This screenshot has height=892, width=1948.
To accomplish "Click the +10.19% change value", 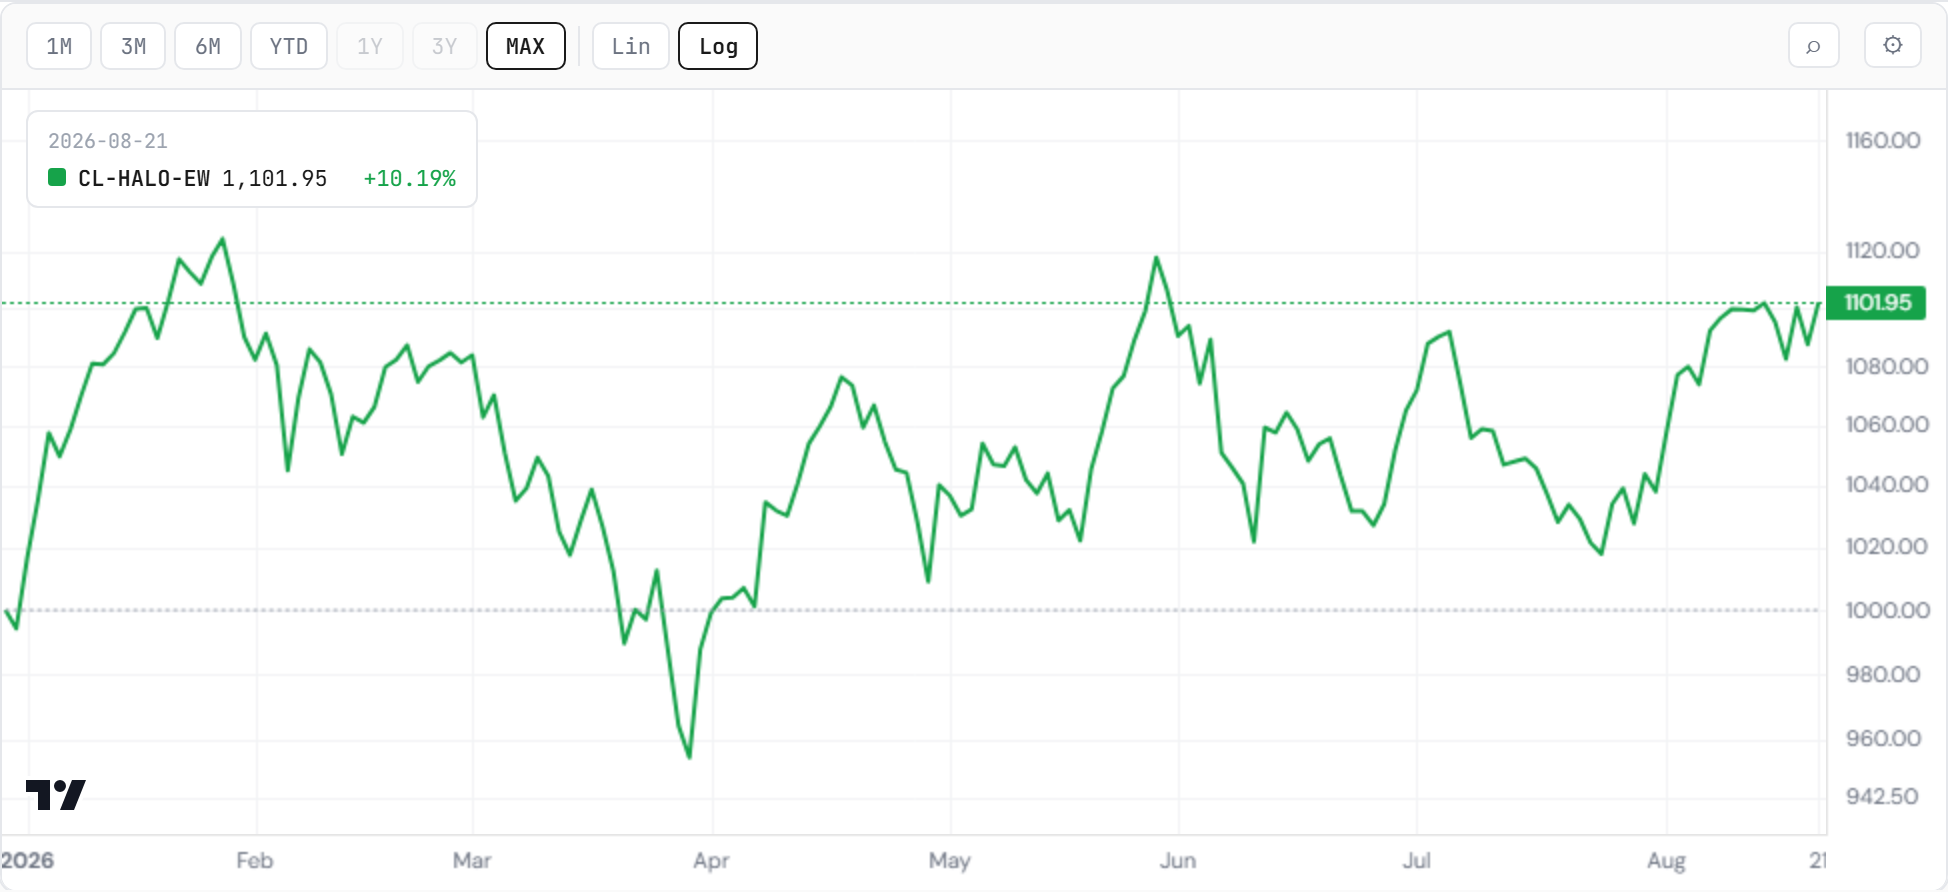I will [409, 178].
